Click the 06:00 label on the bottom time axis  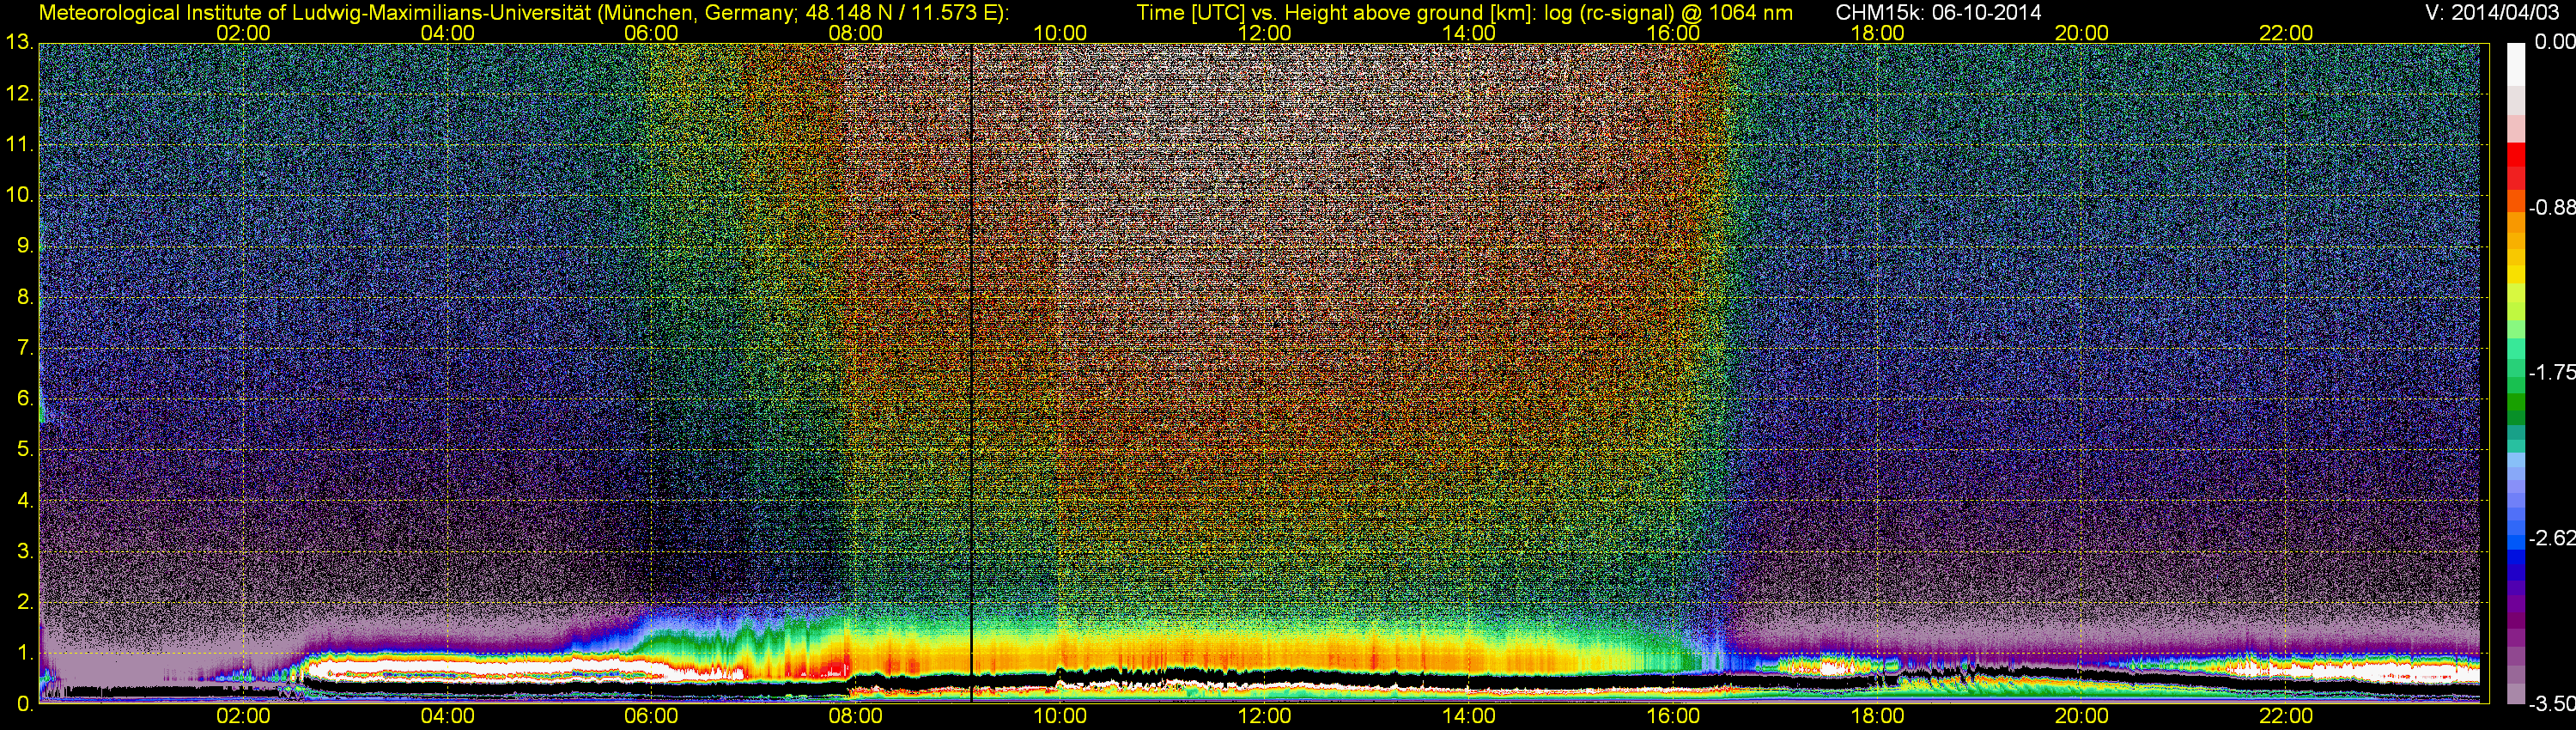pyautogui.click(x=651, y=717)
